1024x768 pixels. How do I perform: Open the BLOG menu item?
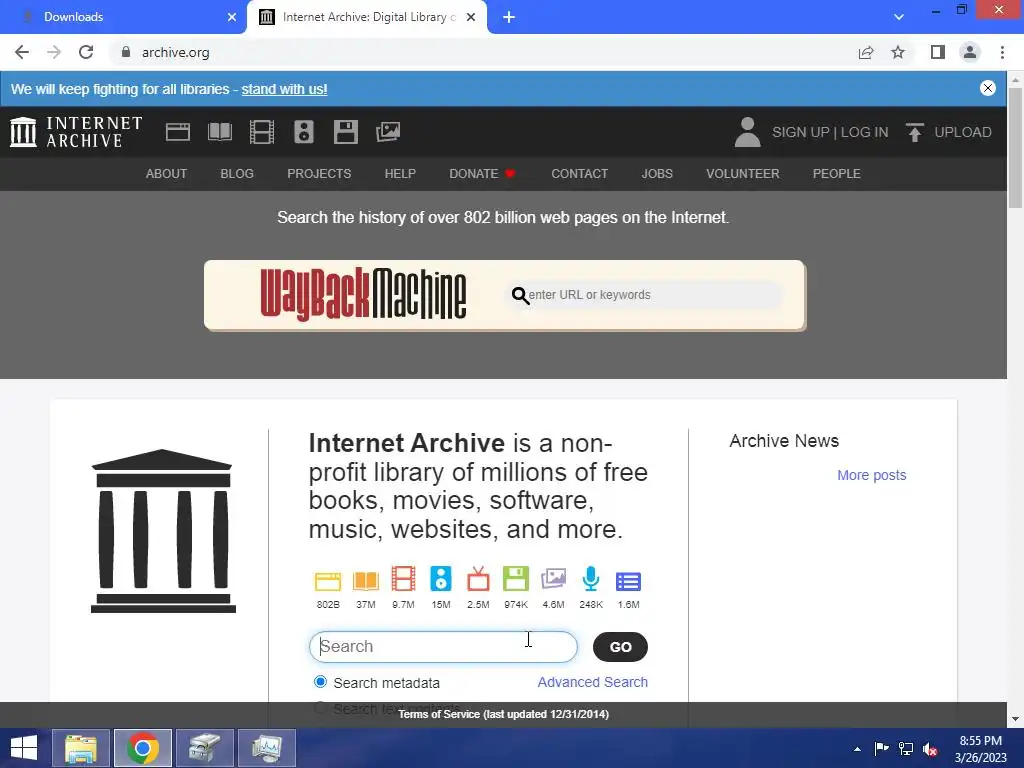(x=237, y=174)
